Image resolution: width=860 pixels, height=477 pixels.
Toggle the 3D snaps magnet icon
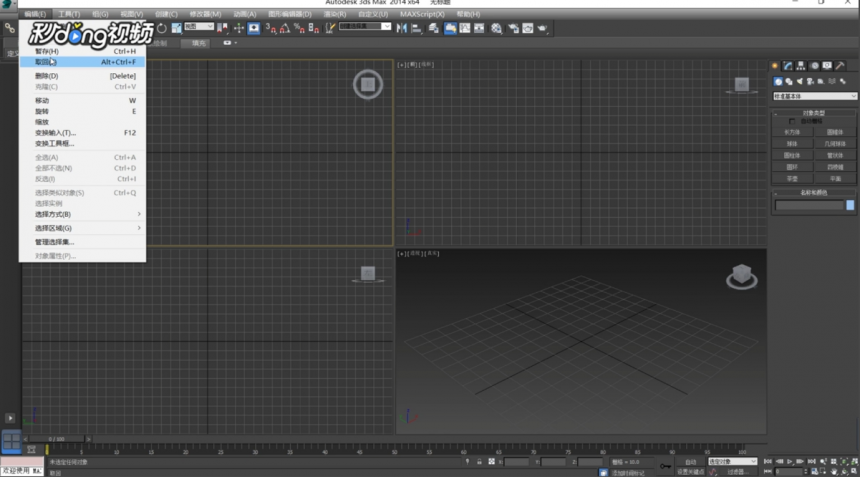point(271,28)
